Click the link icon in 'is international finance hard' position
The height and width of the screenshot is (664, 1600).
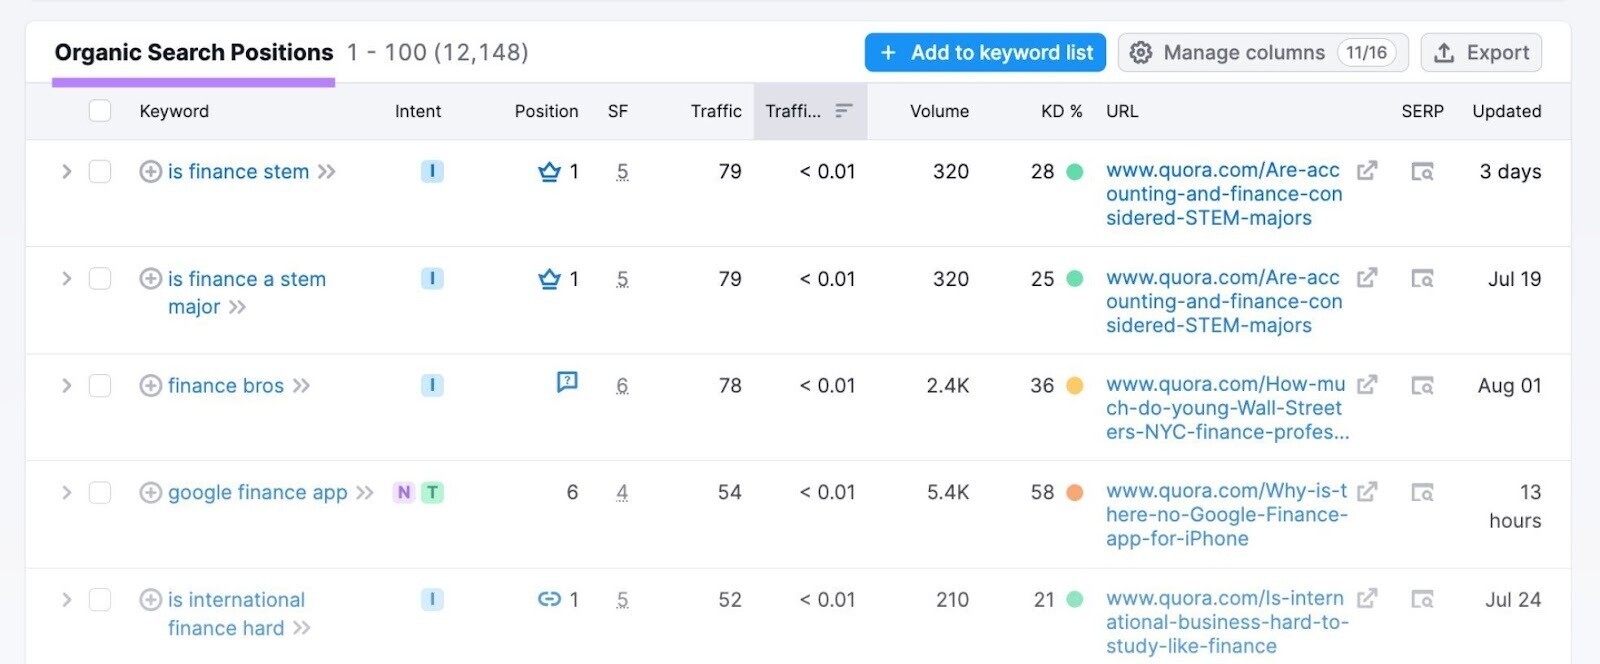pos(549,600)
